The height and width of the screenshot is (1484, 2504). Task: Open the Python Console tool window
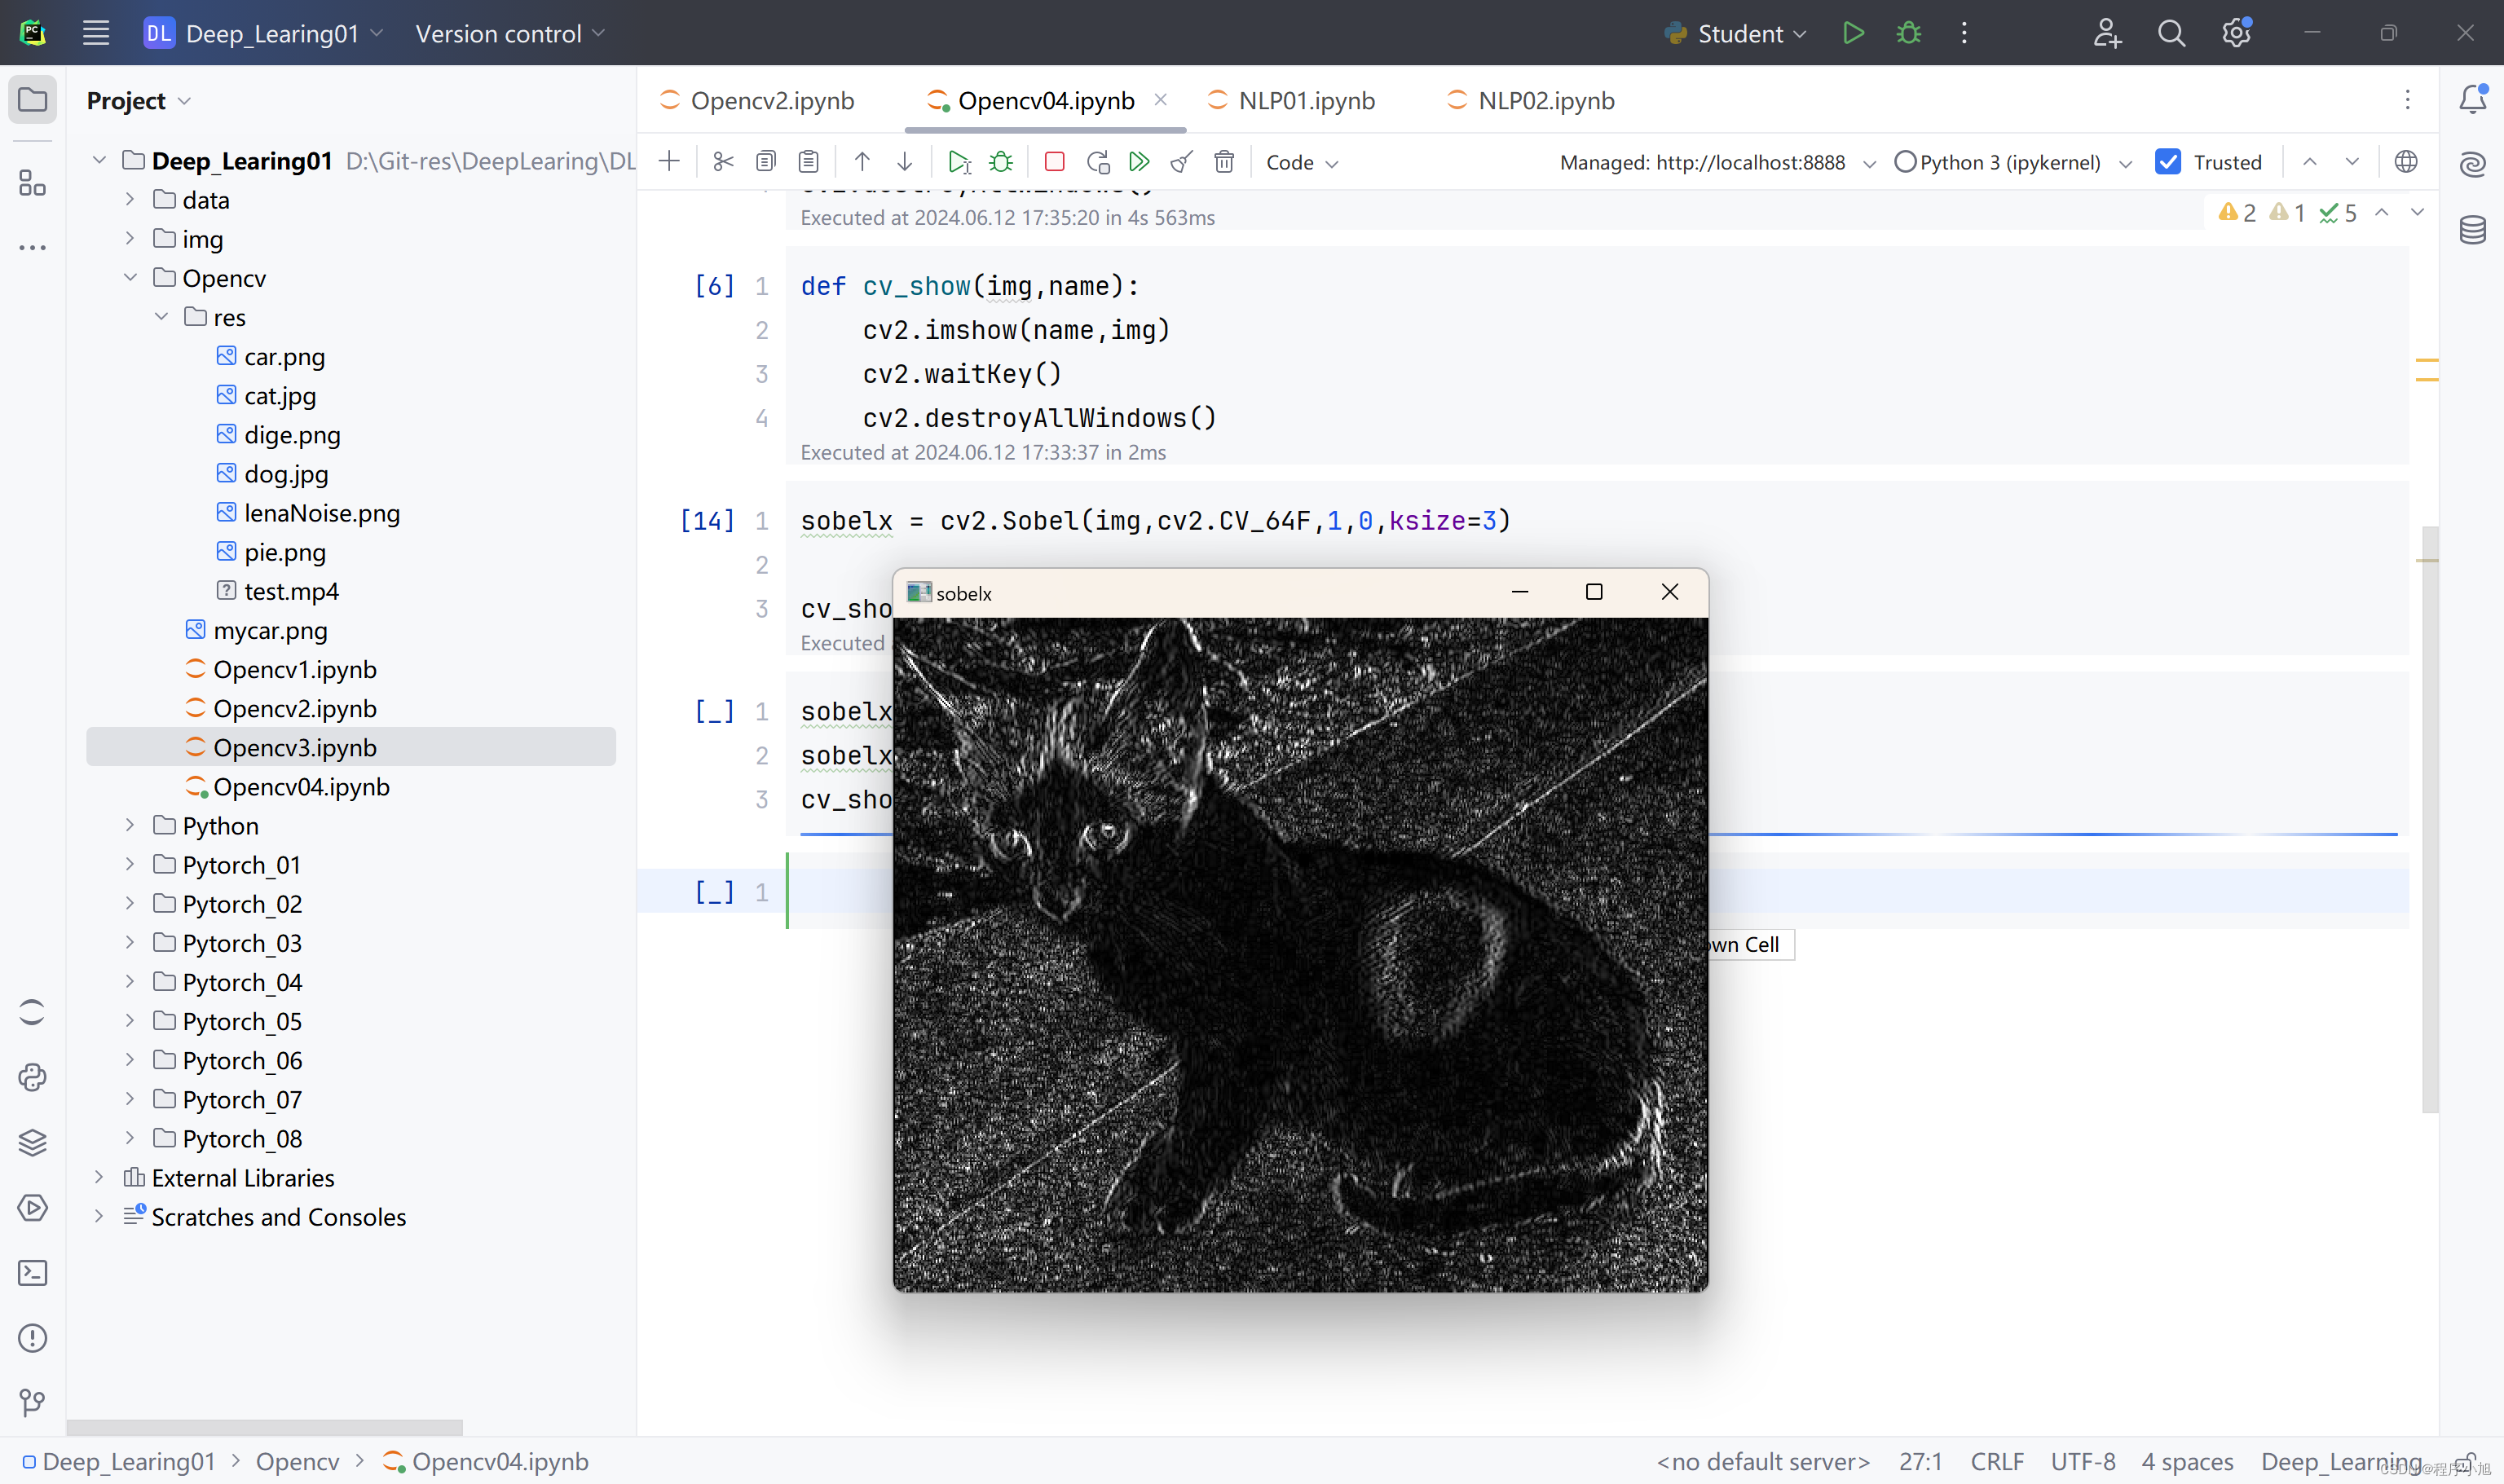pos(33,1077)
